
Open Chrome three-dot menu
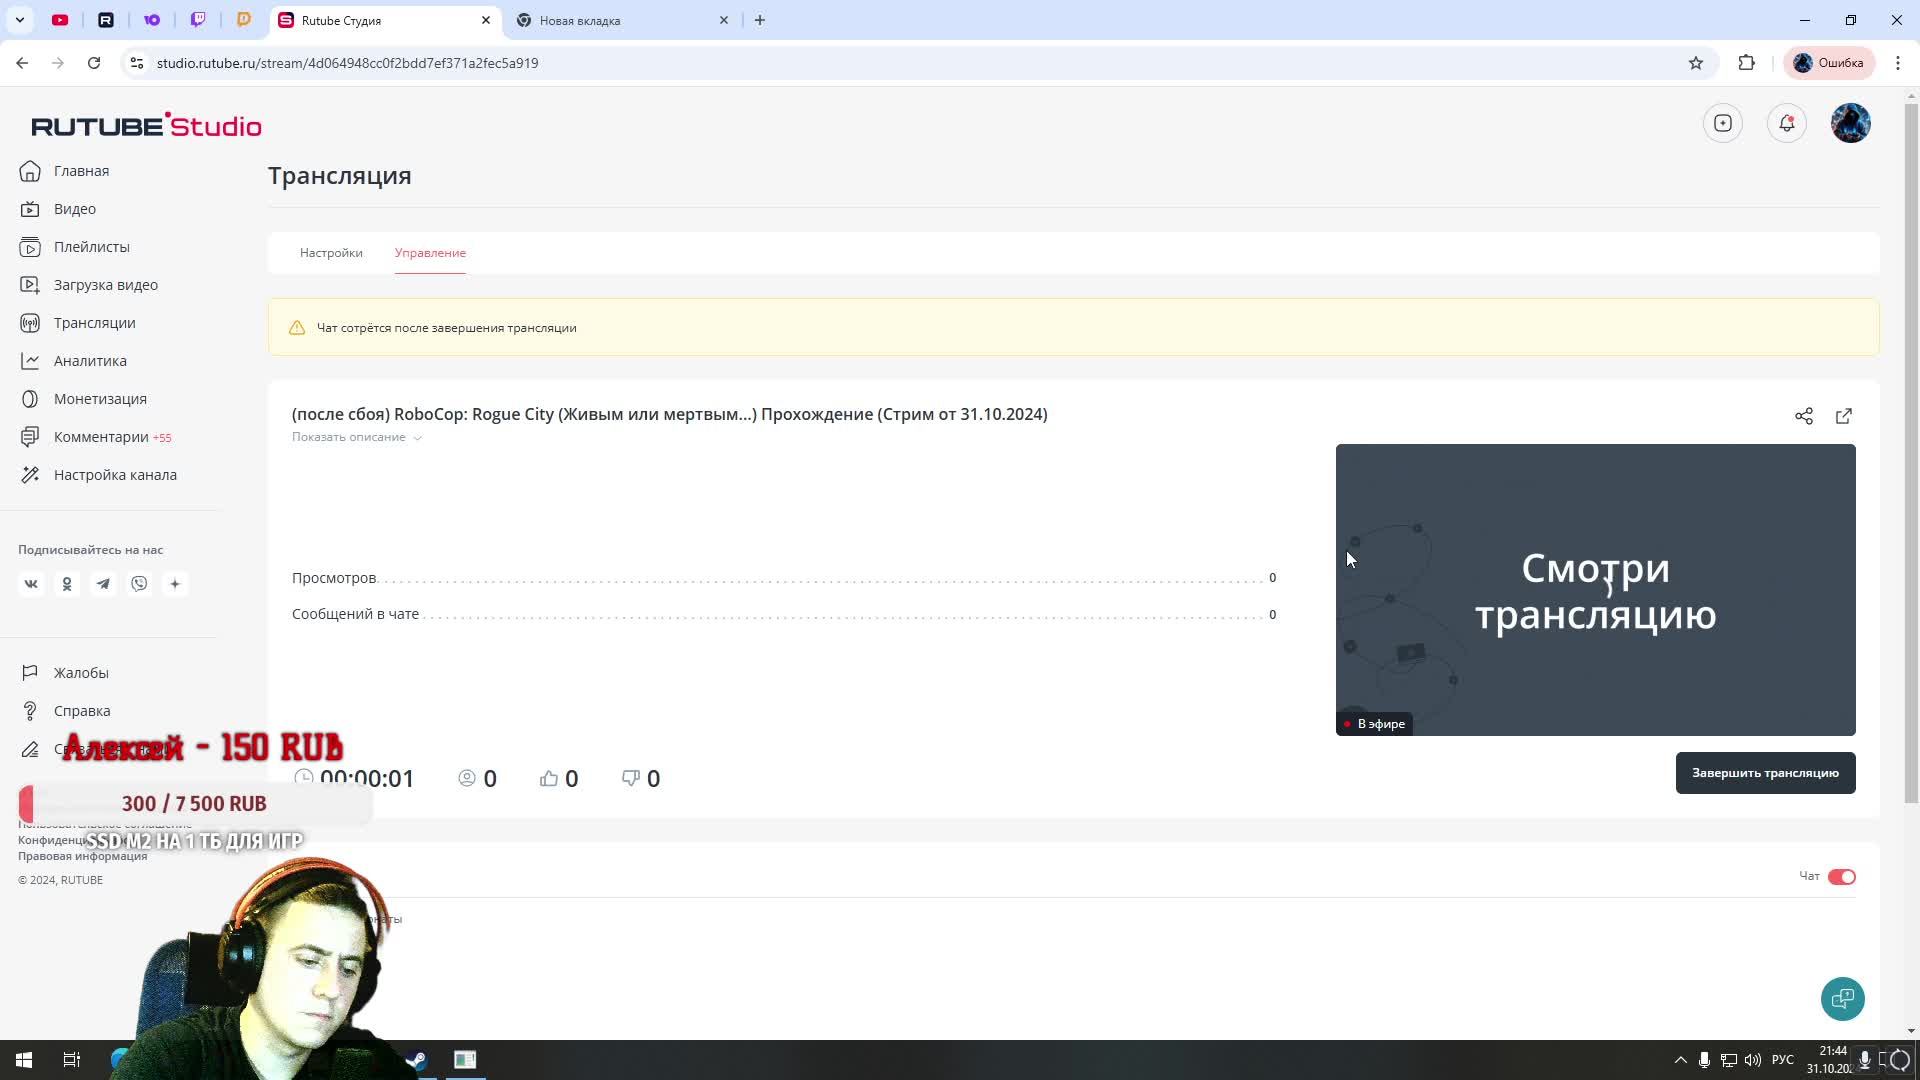(1898, 63)
